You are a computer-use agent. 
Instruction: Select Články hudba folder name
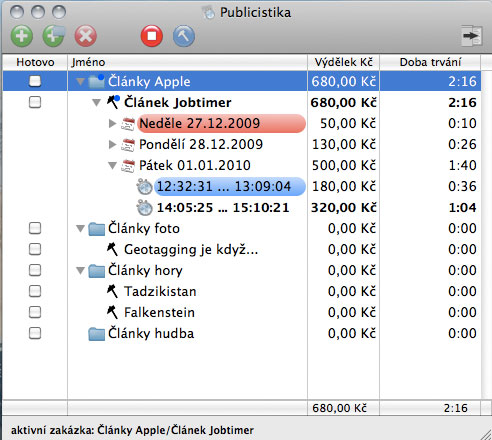(x=151, y=333)
